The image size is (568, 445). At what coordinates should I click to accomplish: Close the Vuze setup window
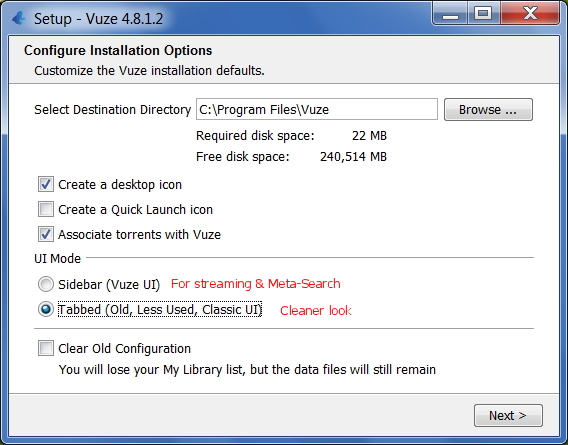click(530, 14)
